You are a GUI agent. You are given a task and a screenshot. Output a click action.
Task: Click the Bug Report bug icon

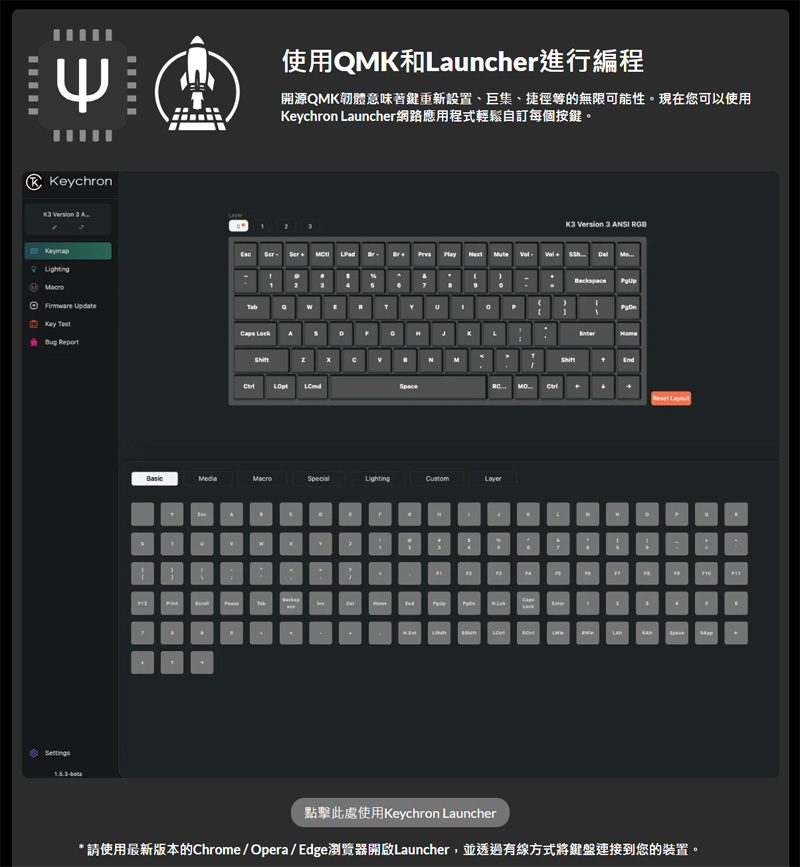pyautogui.click(x=34, y=342)
